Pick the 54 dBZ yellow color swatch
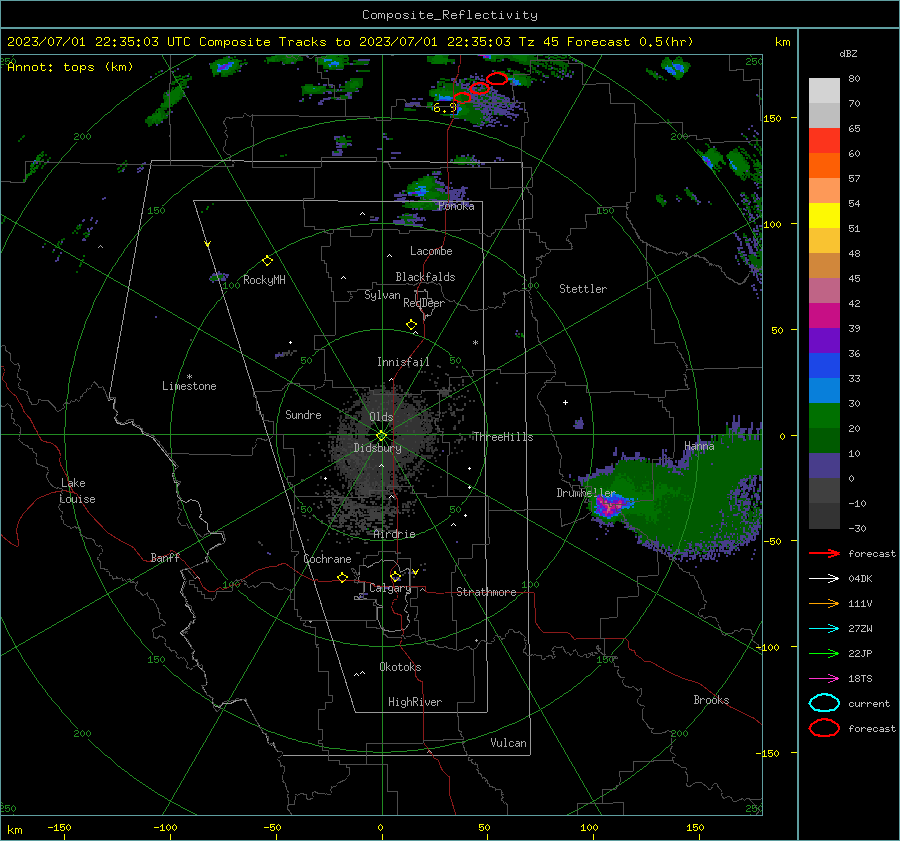 824,215
